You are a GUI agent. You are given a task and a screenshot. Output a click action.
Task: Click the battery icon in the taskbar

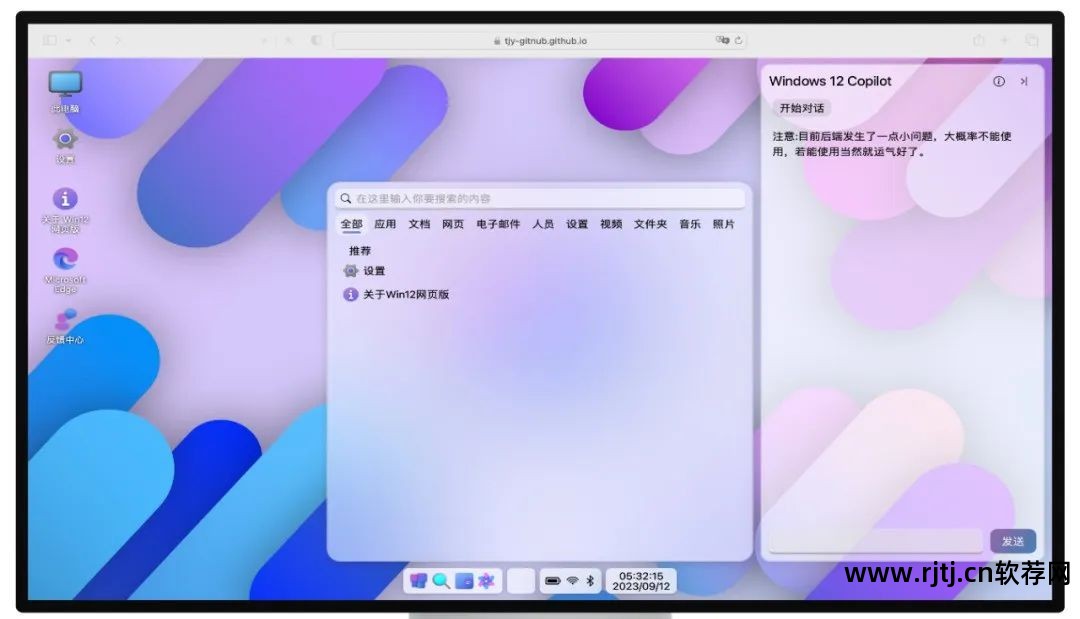[x=552, y=580]
